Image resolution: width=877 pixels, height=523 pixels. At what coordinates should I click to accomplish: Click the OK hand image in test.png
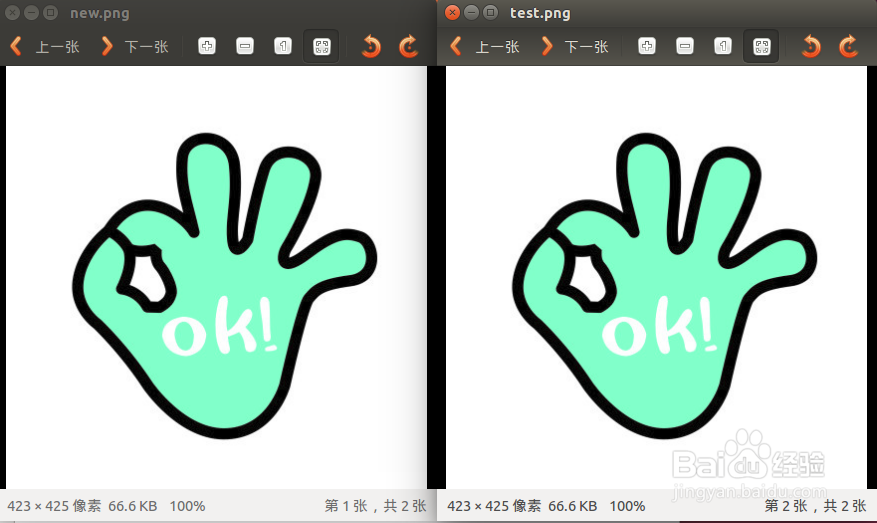coord(664,285)
